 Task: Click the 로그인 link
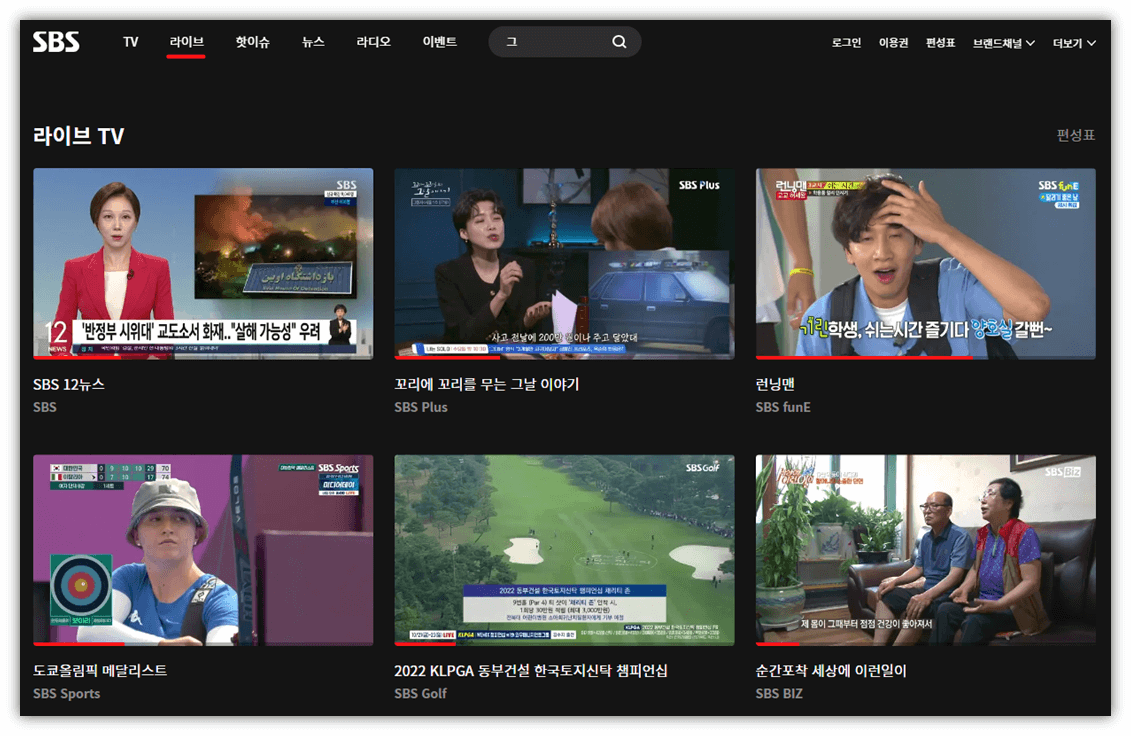[846, 43]
